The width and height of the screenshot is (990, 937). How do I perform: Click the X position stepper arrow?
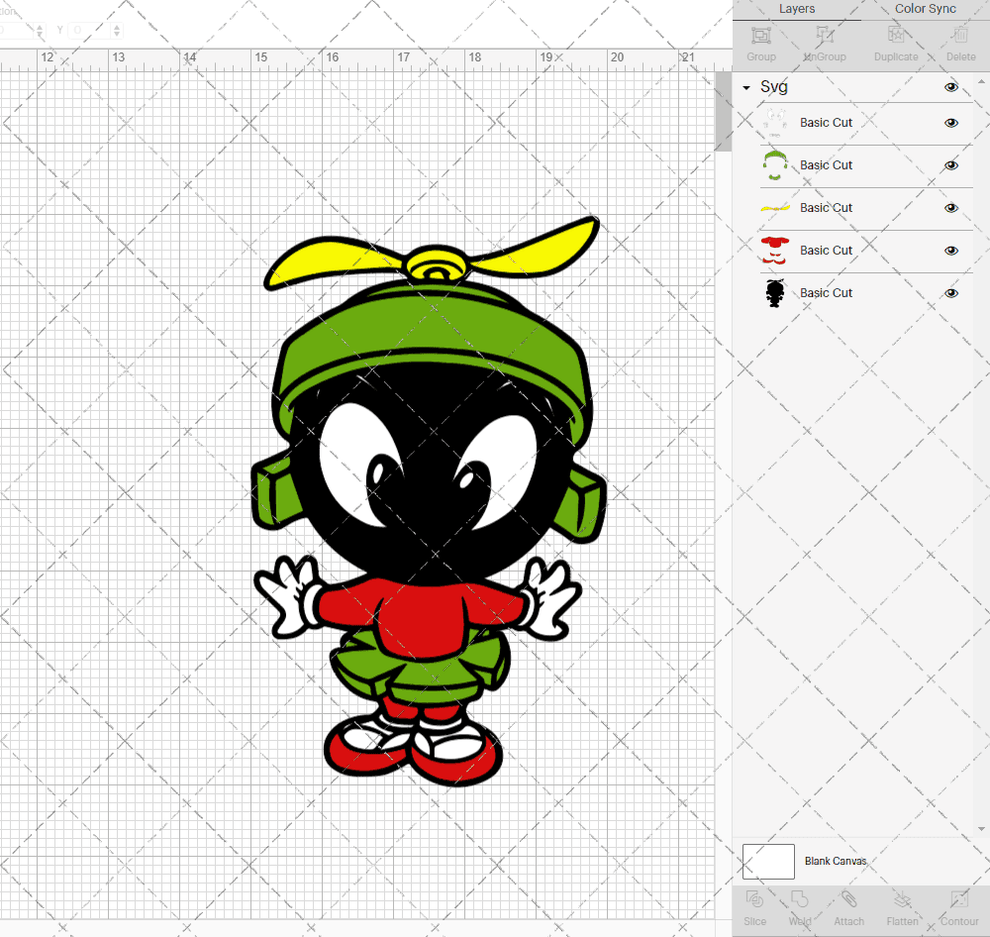40,30
